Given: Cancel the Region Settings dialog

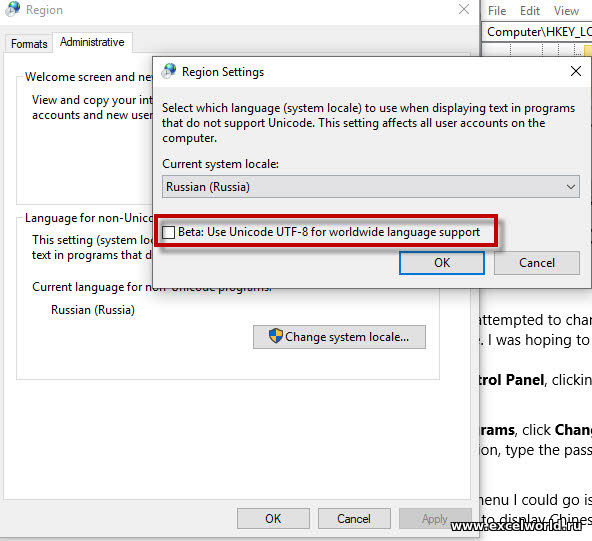Looking at the screenshot, I should point(536,263).
